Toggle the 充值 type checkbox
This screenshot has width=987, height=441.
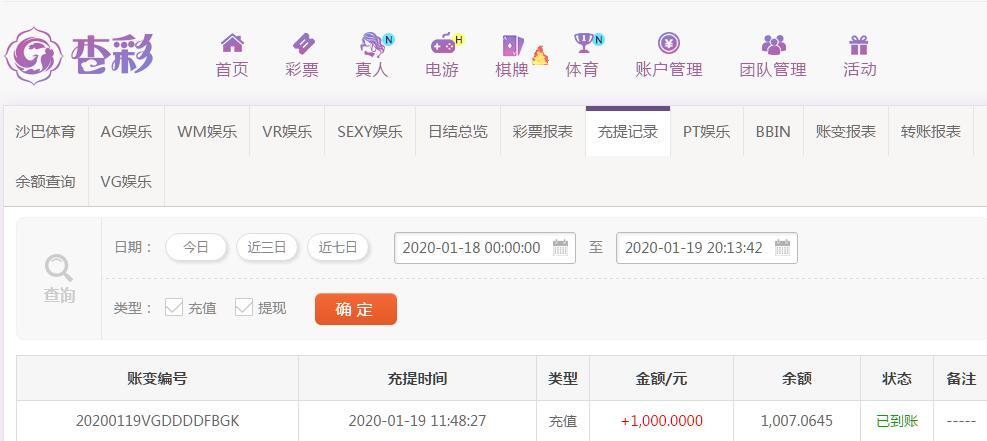174,307
